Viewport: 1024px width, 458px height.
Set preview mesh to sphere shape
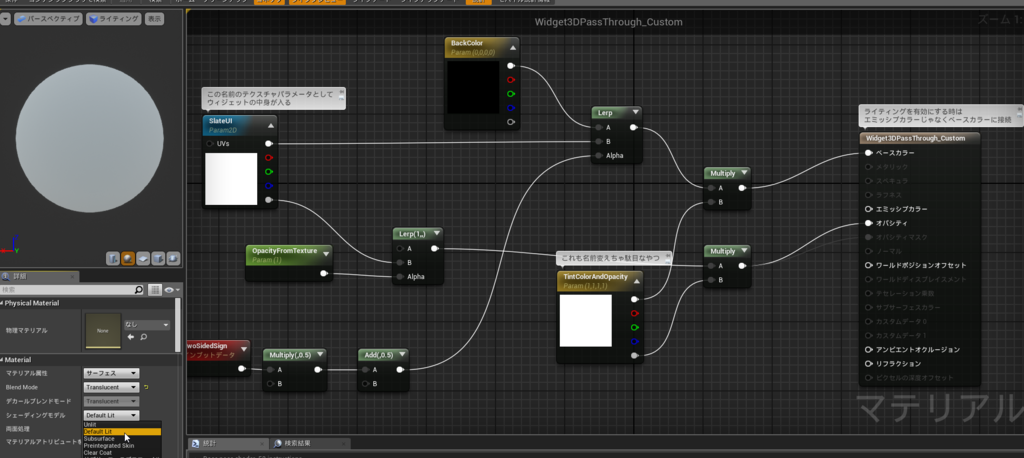click(x=128, y=258)
